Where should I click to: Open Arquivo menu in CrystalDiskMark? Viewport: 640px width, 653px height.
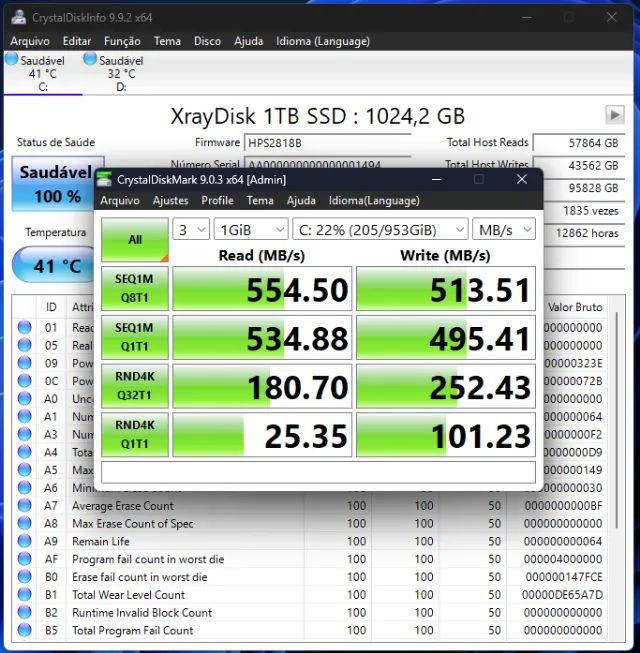120,201
